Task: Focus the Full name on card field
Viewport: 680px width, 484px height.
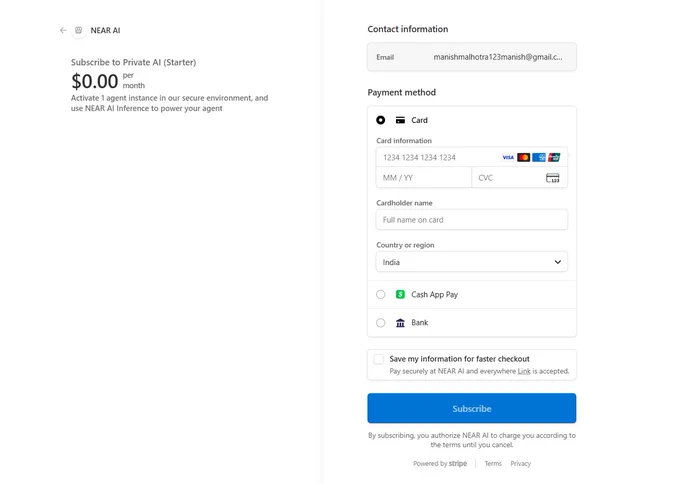Action: click(472, 220)
